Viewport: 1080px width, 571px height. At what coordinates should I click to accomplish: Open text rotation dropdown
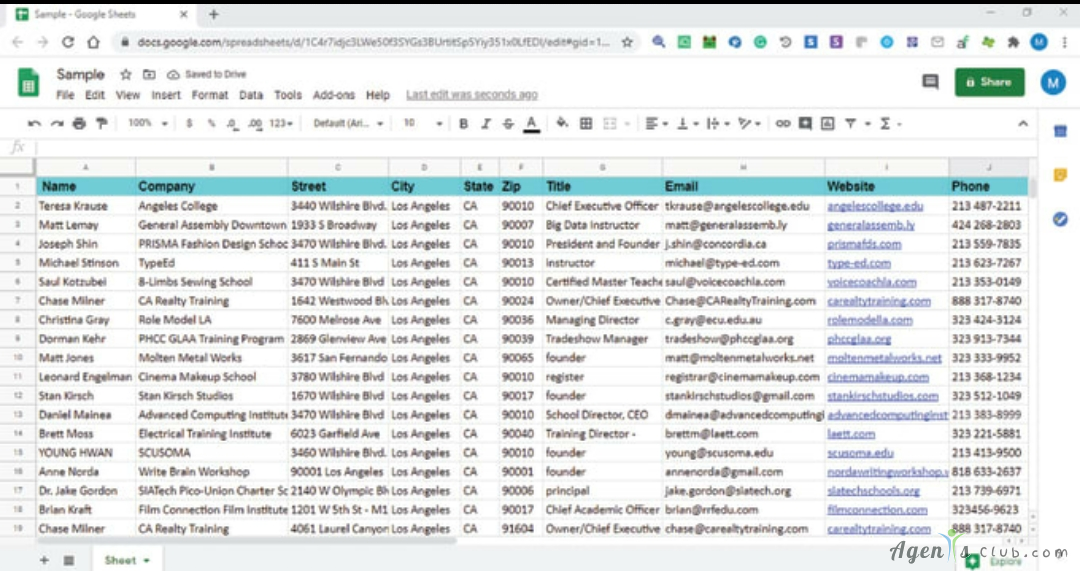[749, 123]
